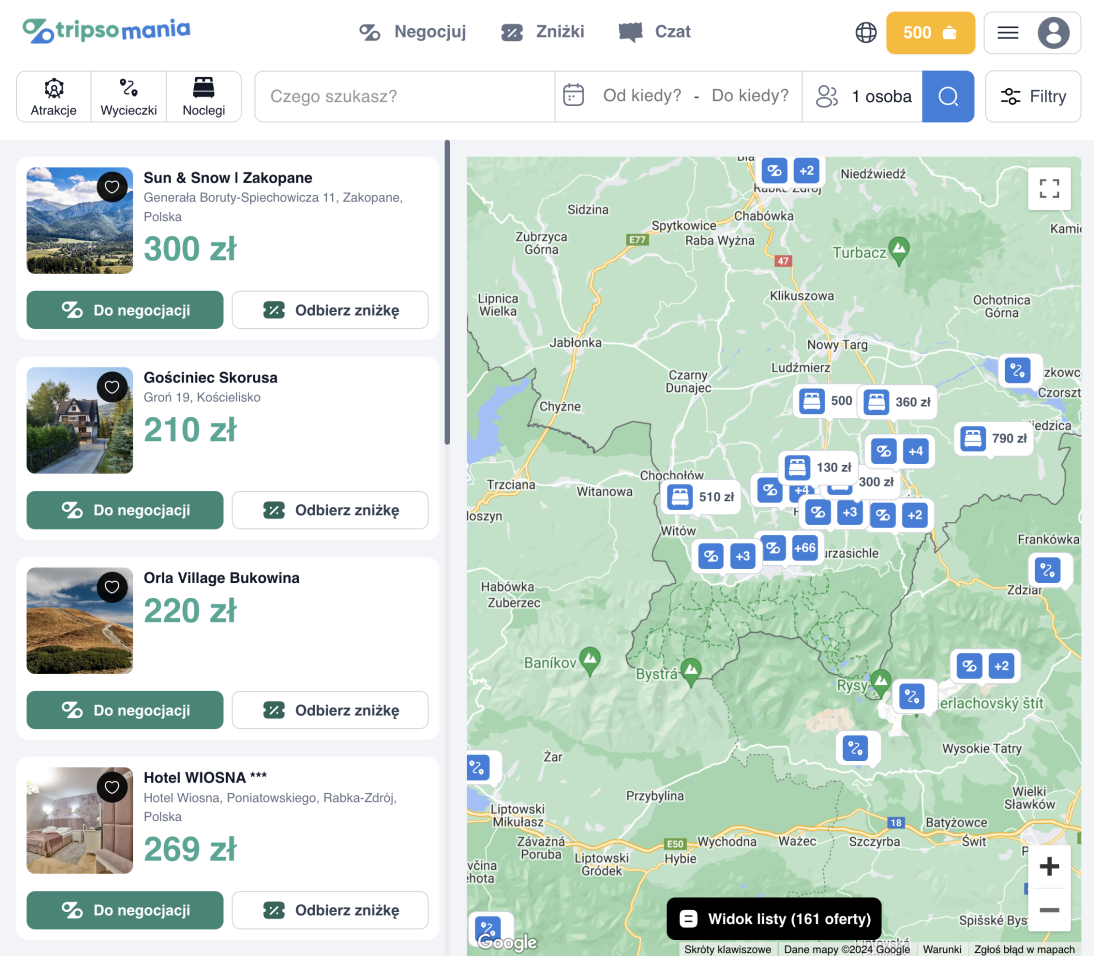Open the Od kiedy date picker
This screenshot has height=956, width=1094.
click(641, 96)
